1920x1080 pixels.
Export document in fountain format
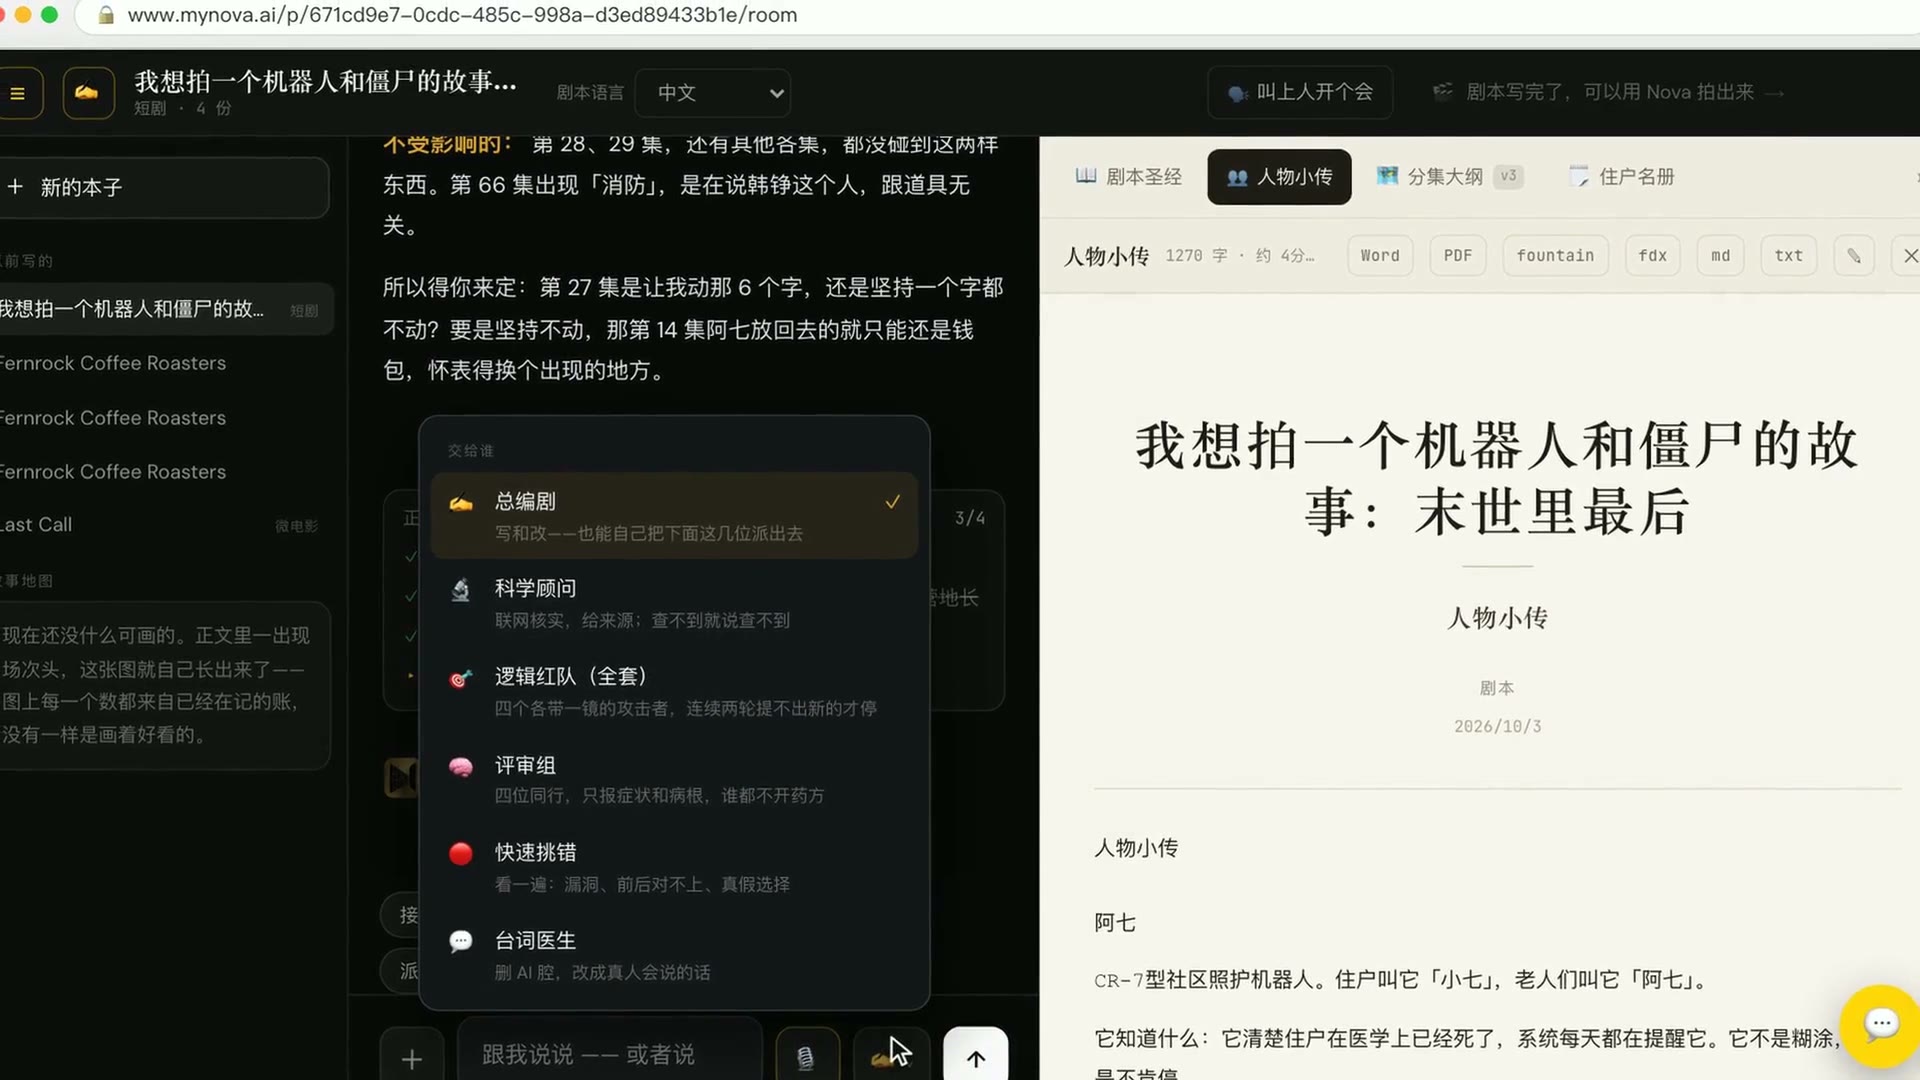click(x=1555, y=256)
